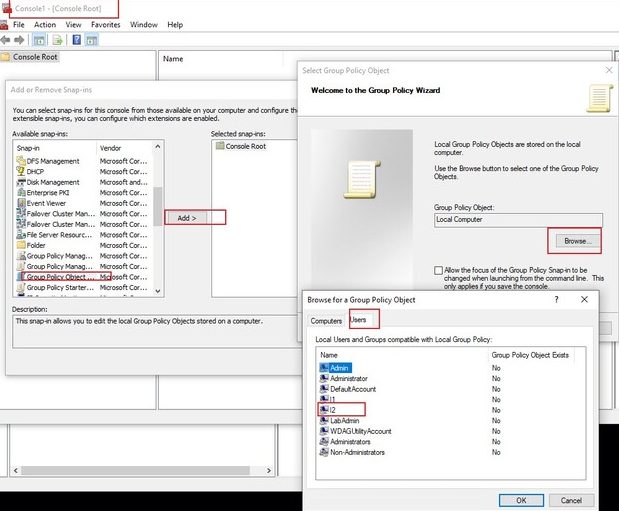Click the Back arrow in the MMC toolbar
Image resolution: width=619 pixels, height=511 pixels.
click(x=7, y=40)
